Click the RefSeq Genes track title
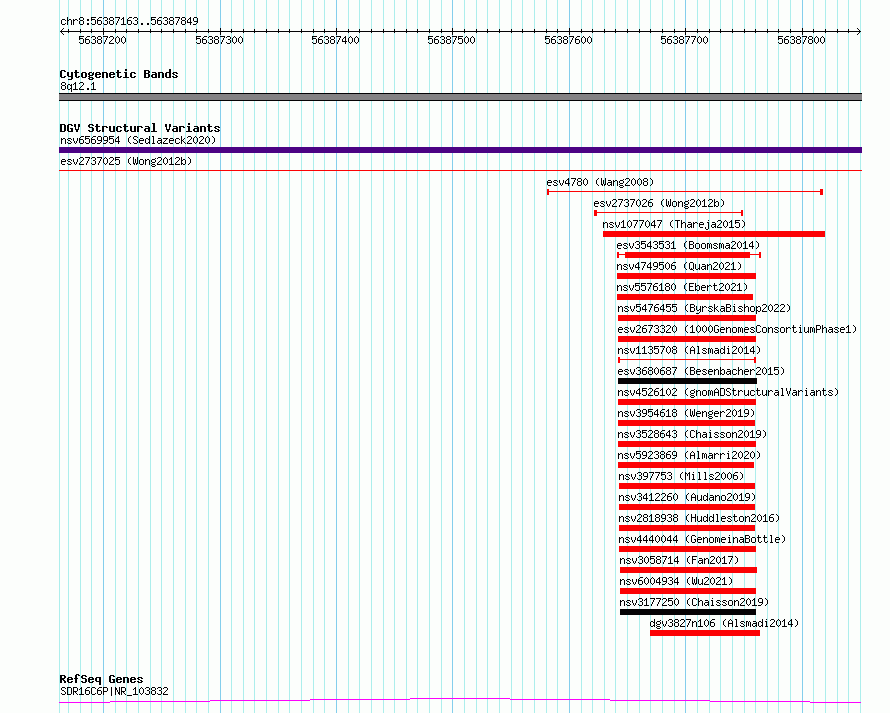This screenshot has width=890, height=713. (101, 679)
